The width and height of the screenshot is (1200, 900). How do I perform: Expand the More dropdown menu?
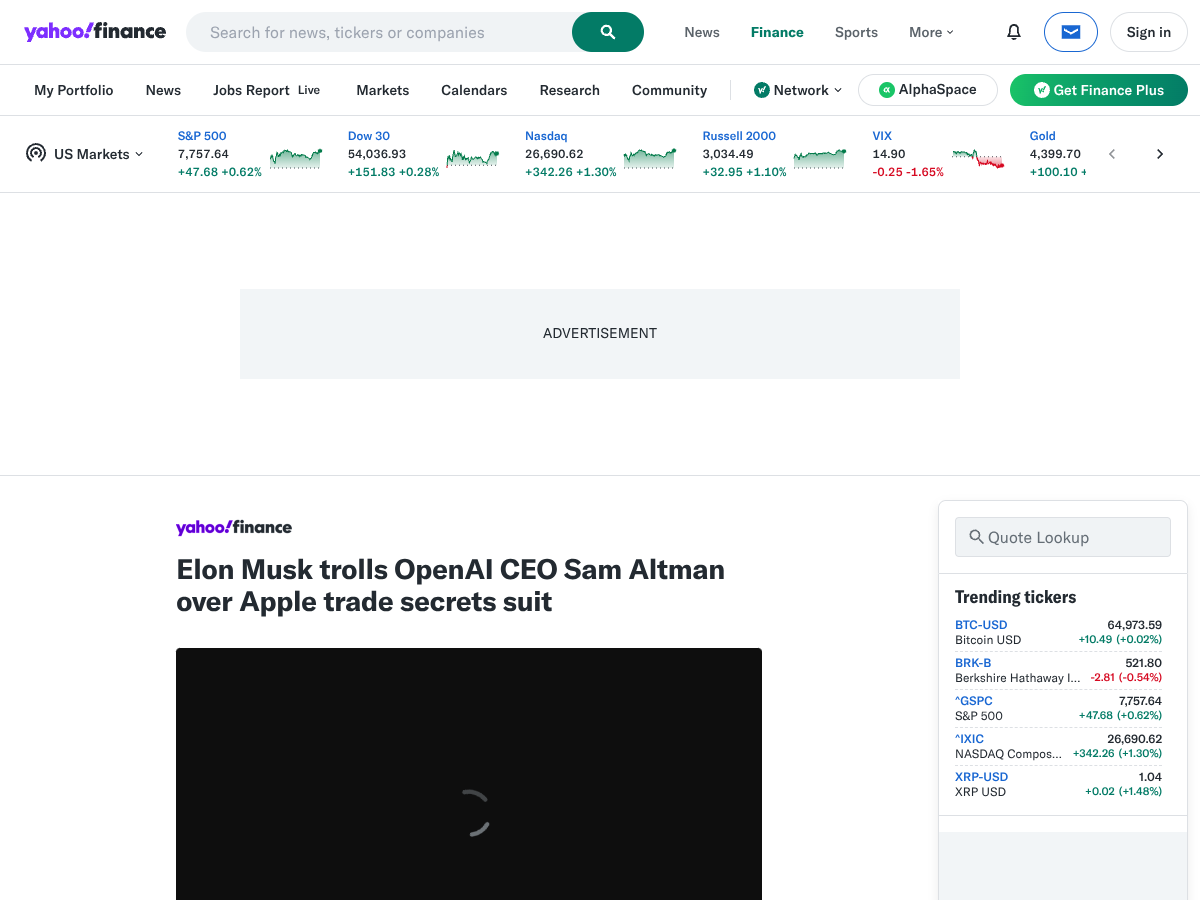[x=931, y=32]
